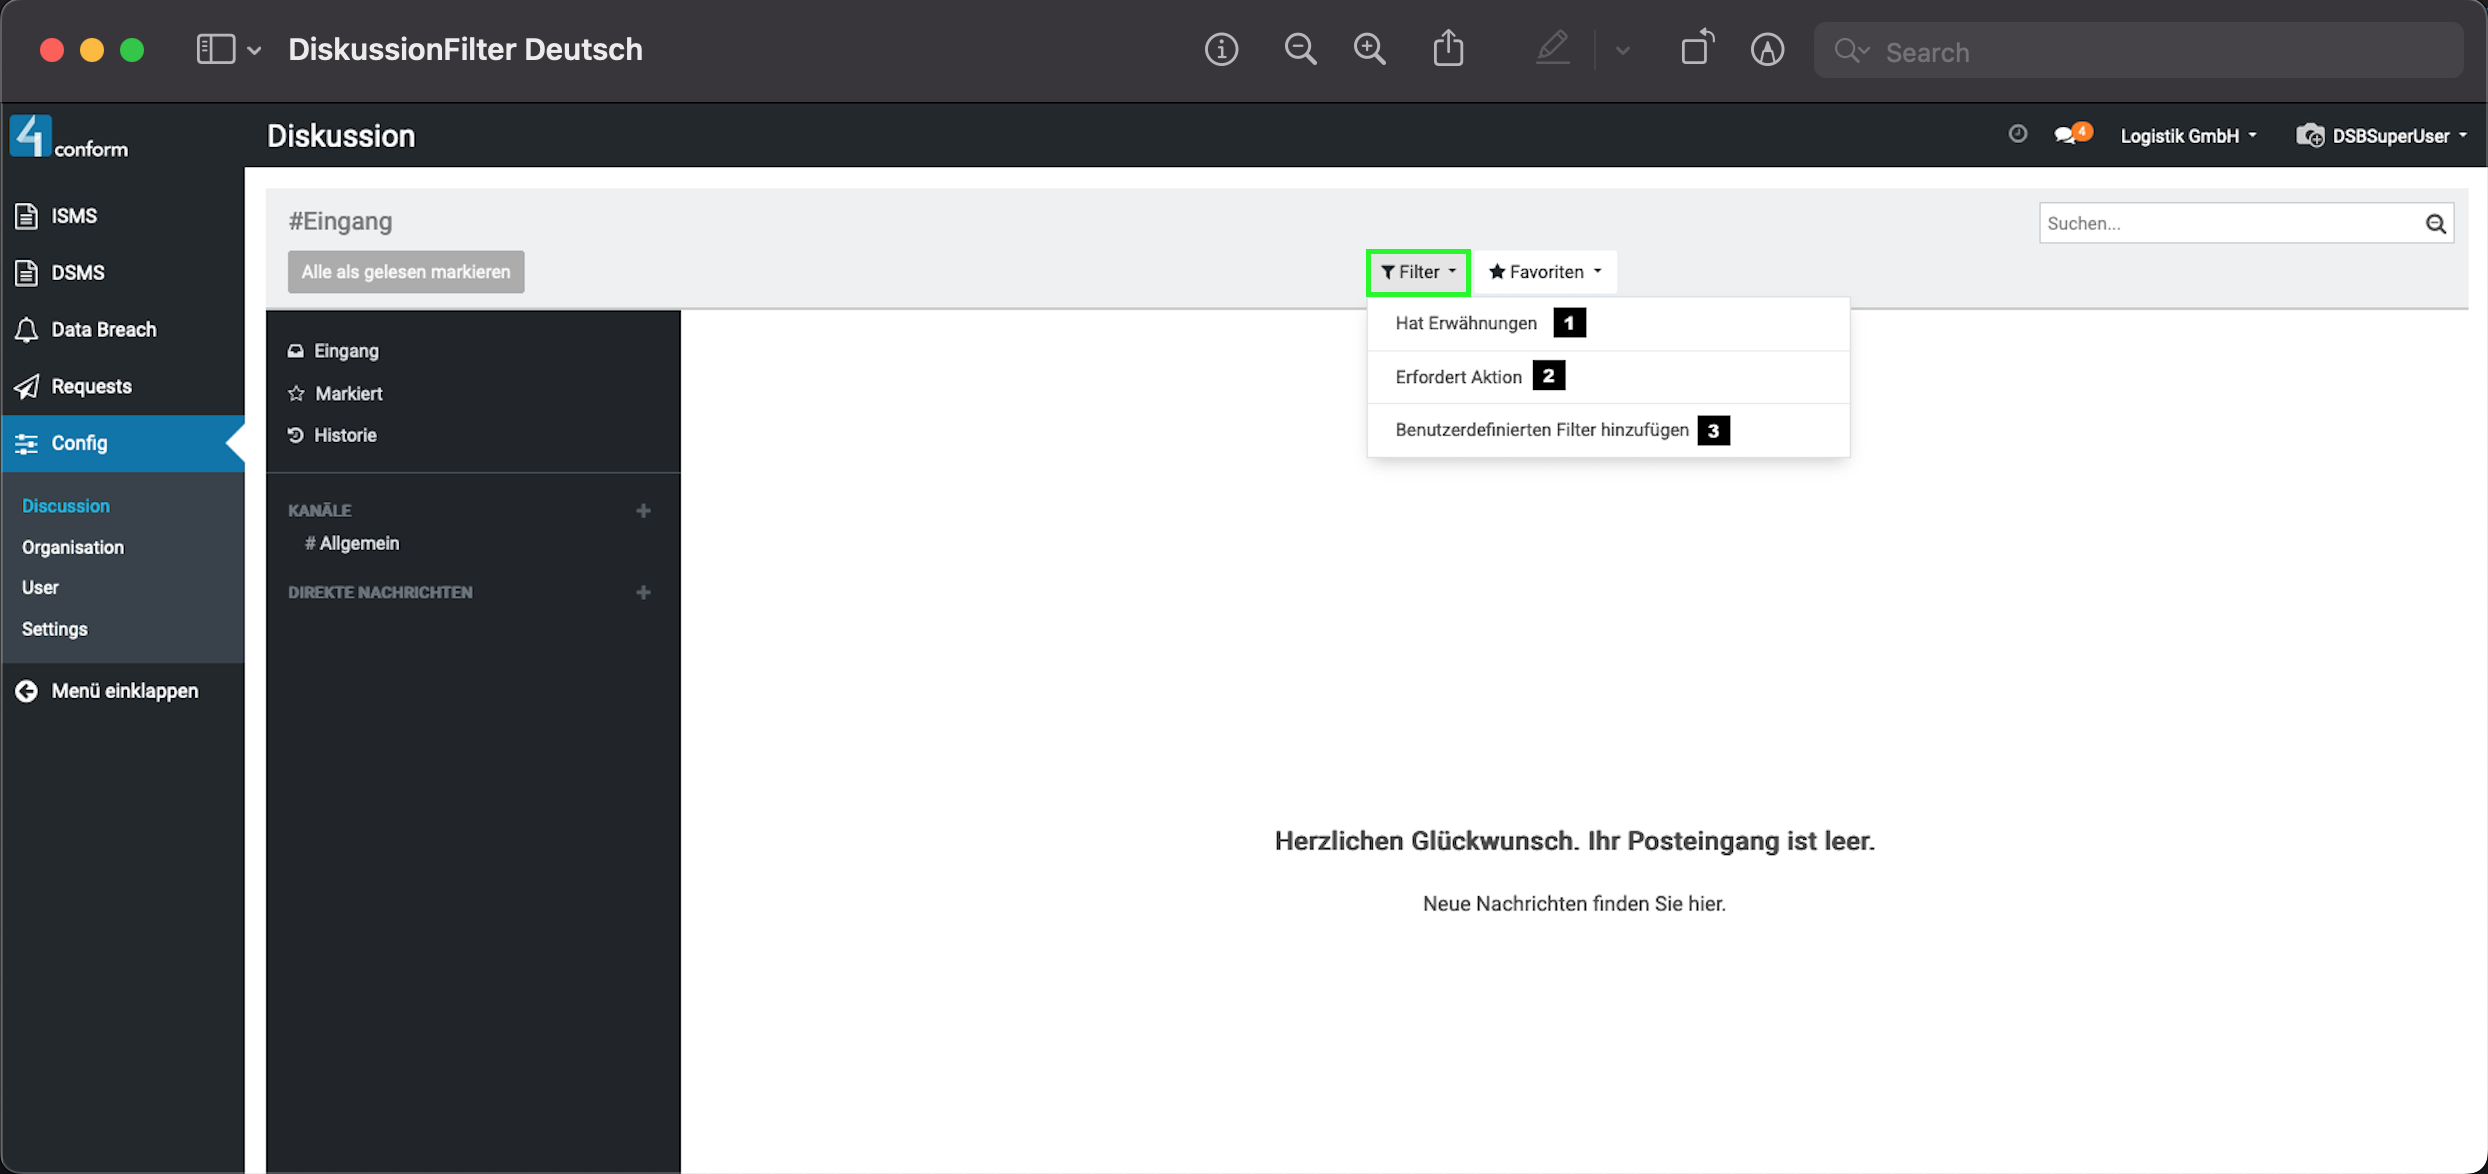Open the share icon in toolbar
The image size is (2488, 1174).
pos(1448,49)
